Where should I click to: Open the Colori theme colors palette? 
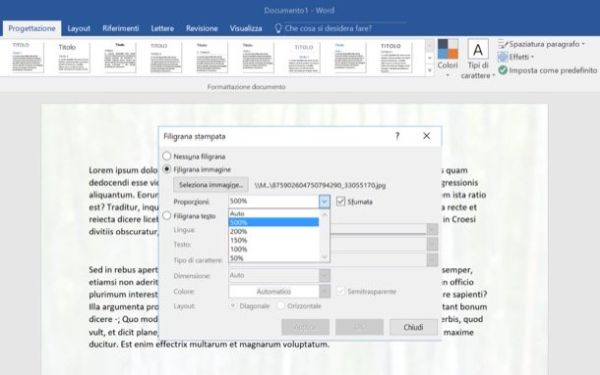click(x=448, y=58)
